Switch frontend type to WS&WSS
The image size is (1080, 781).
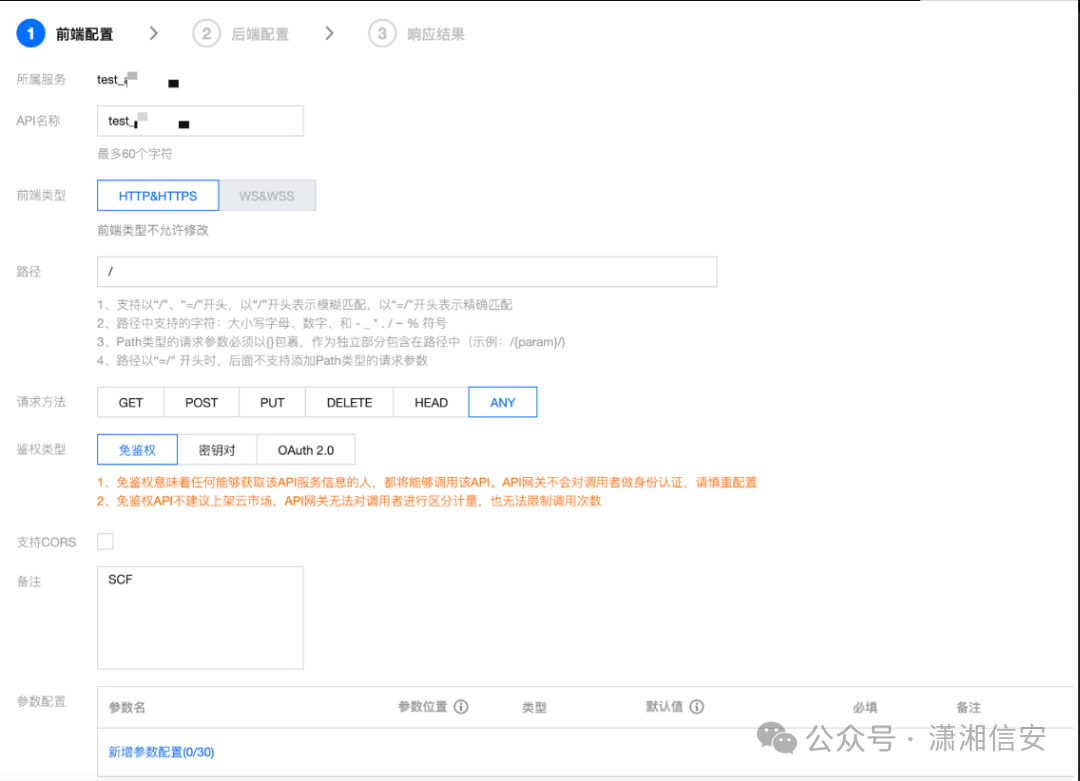click(x=267, y=195)
